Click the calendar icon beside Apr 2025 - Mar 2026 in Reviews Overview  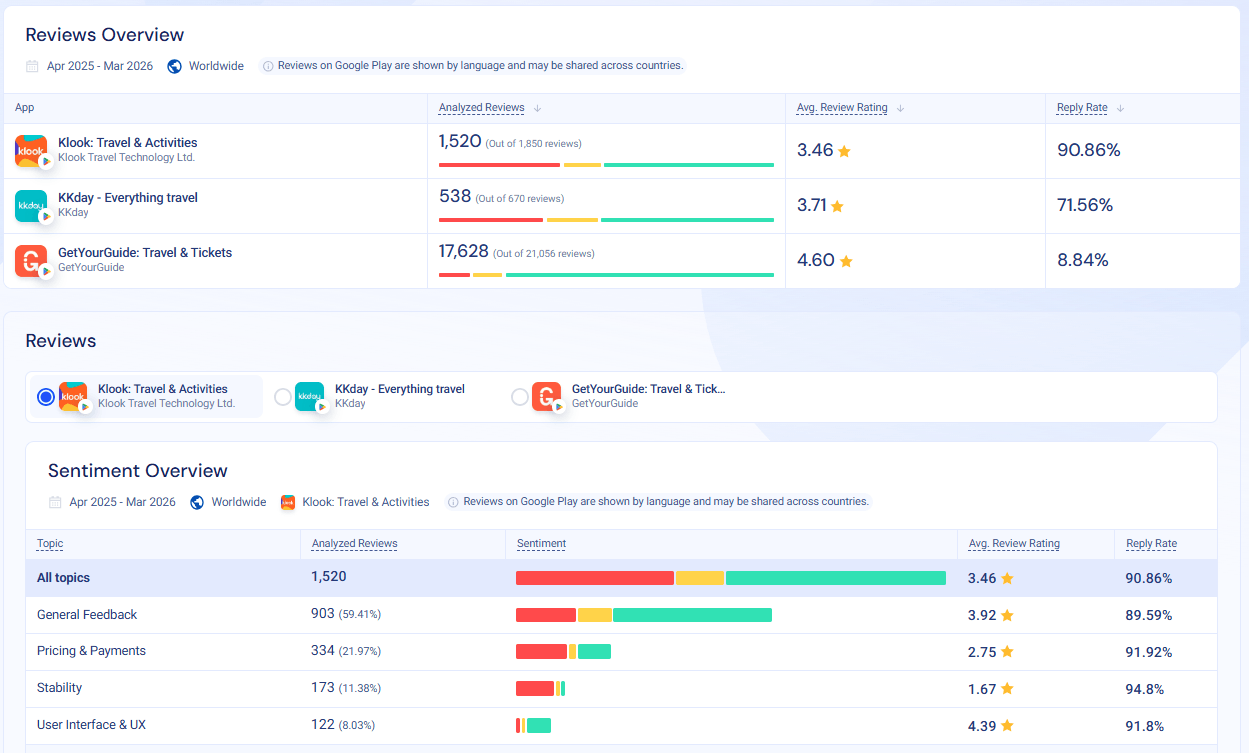tap(32, 66)
